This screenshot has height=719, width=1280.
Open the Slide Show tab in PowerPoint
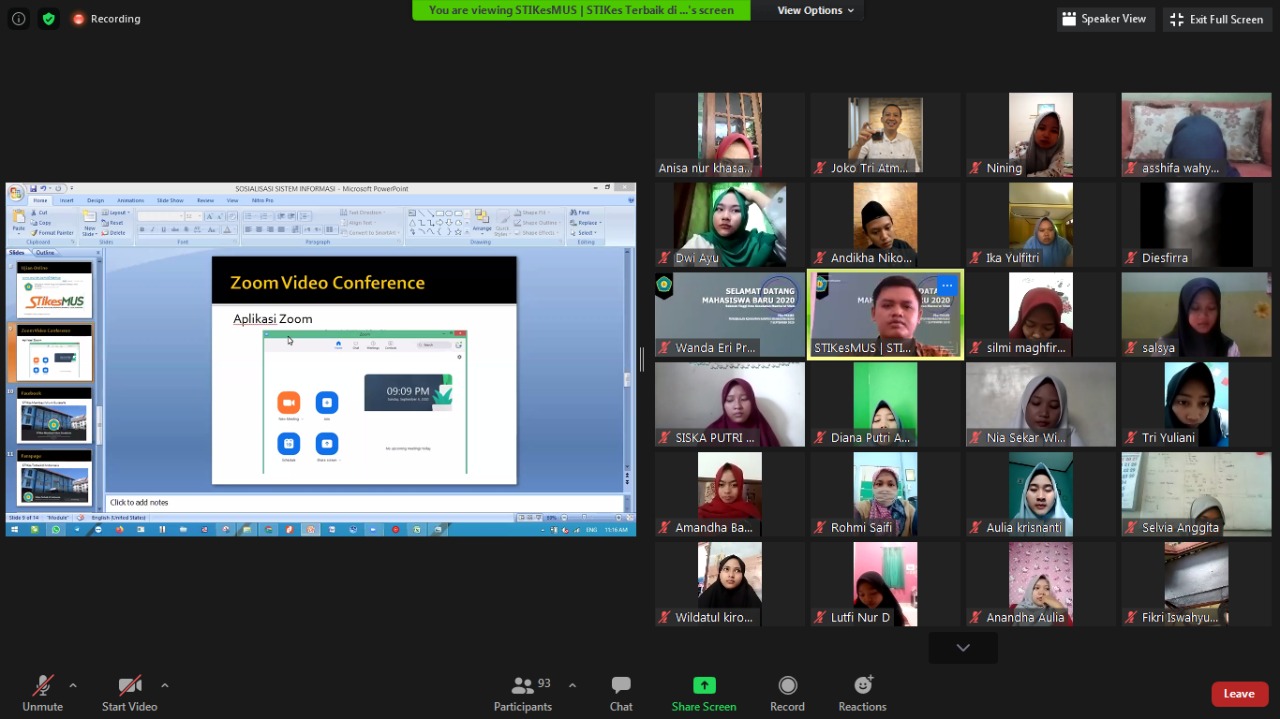pos(170,201)
